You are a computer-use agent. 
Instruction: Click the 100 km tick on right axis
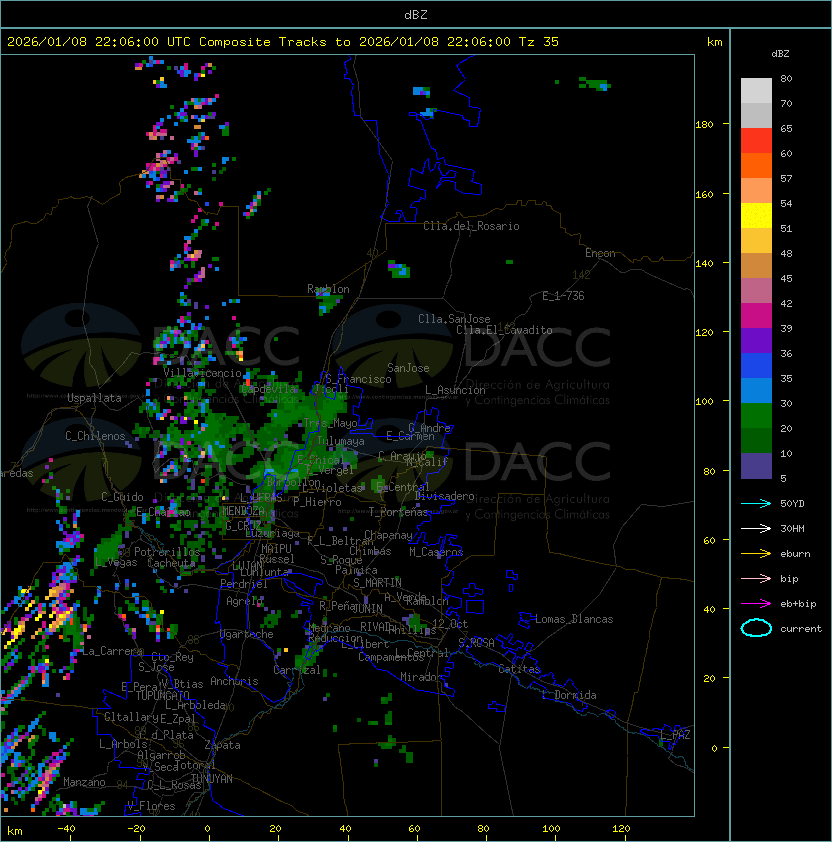[x=704, y=402]
